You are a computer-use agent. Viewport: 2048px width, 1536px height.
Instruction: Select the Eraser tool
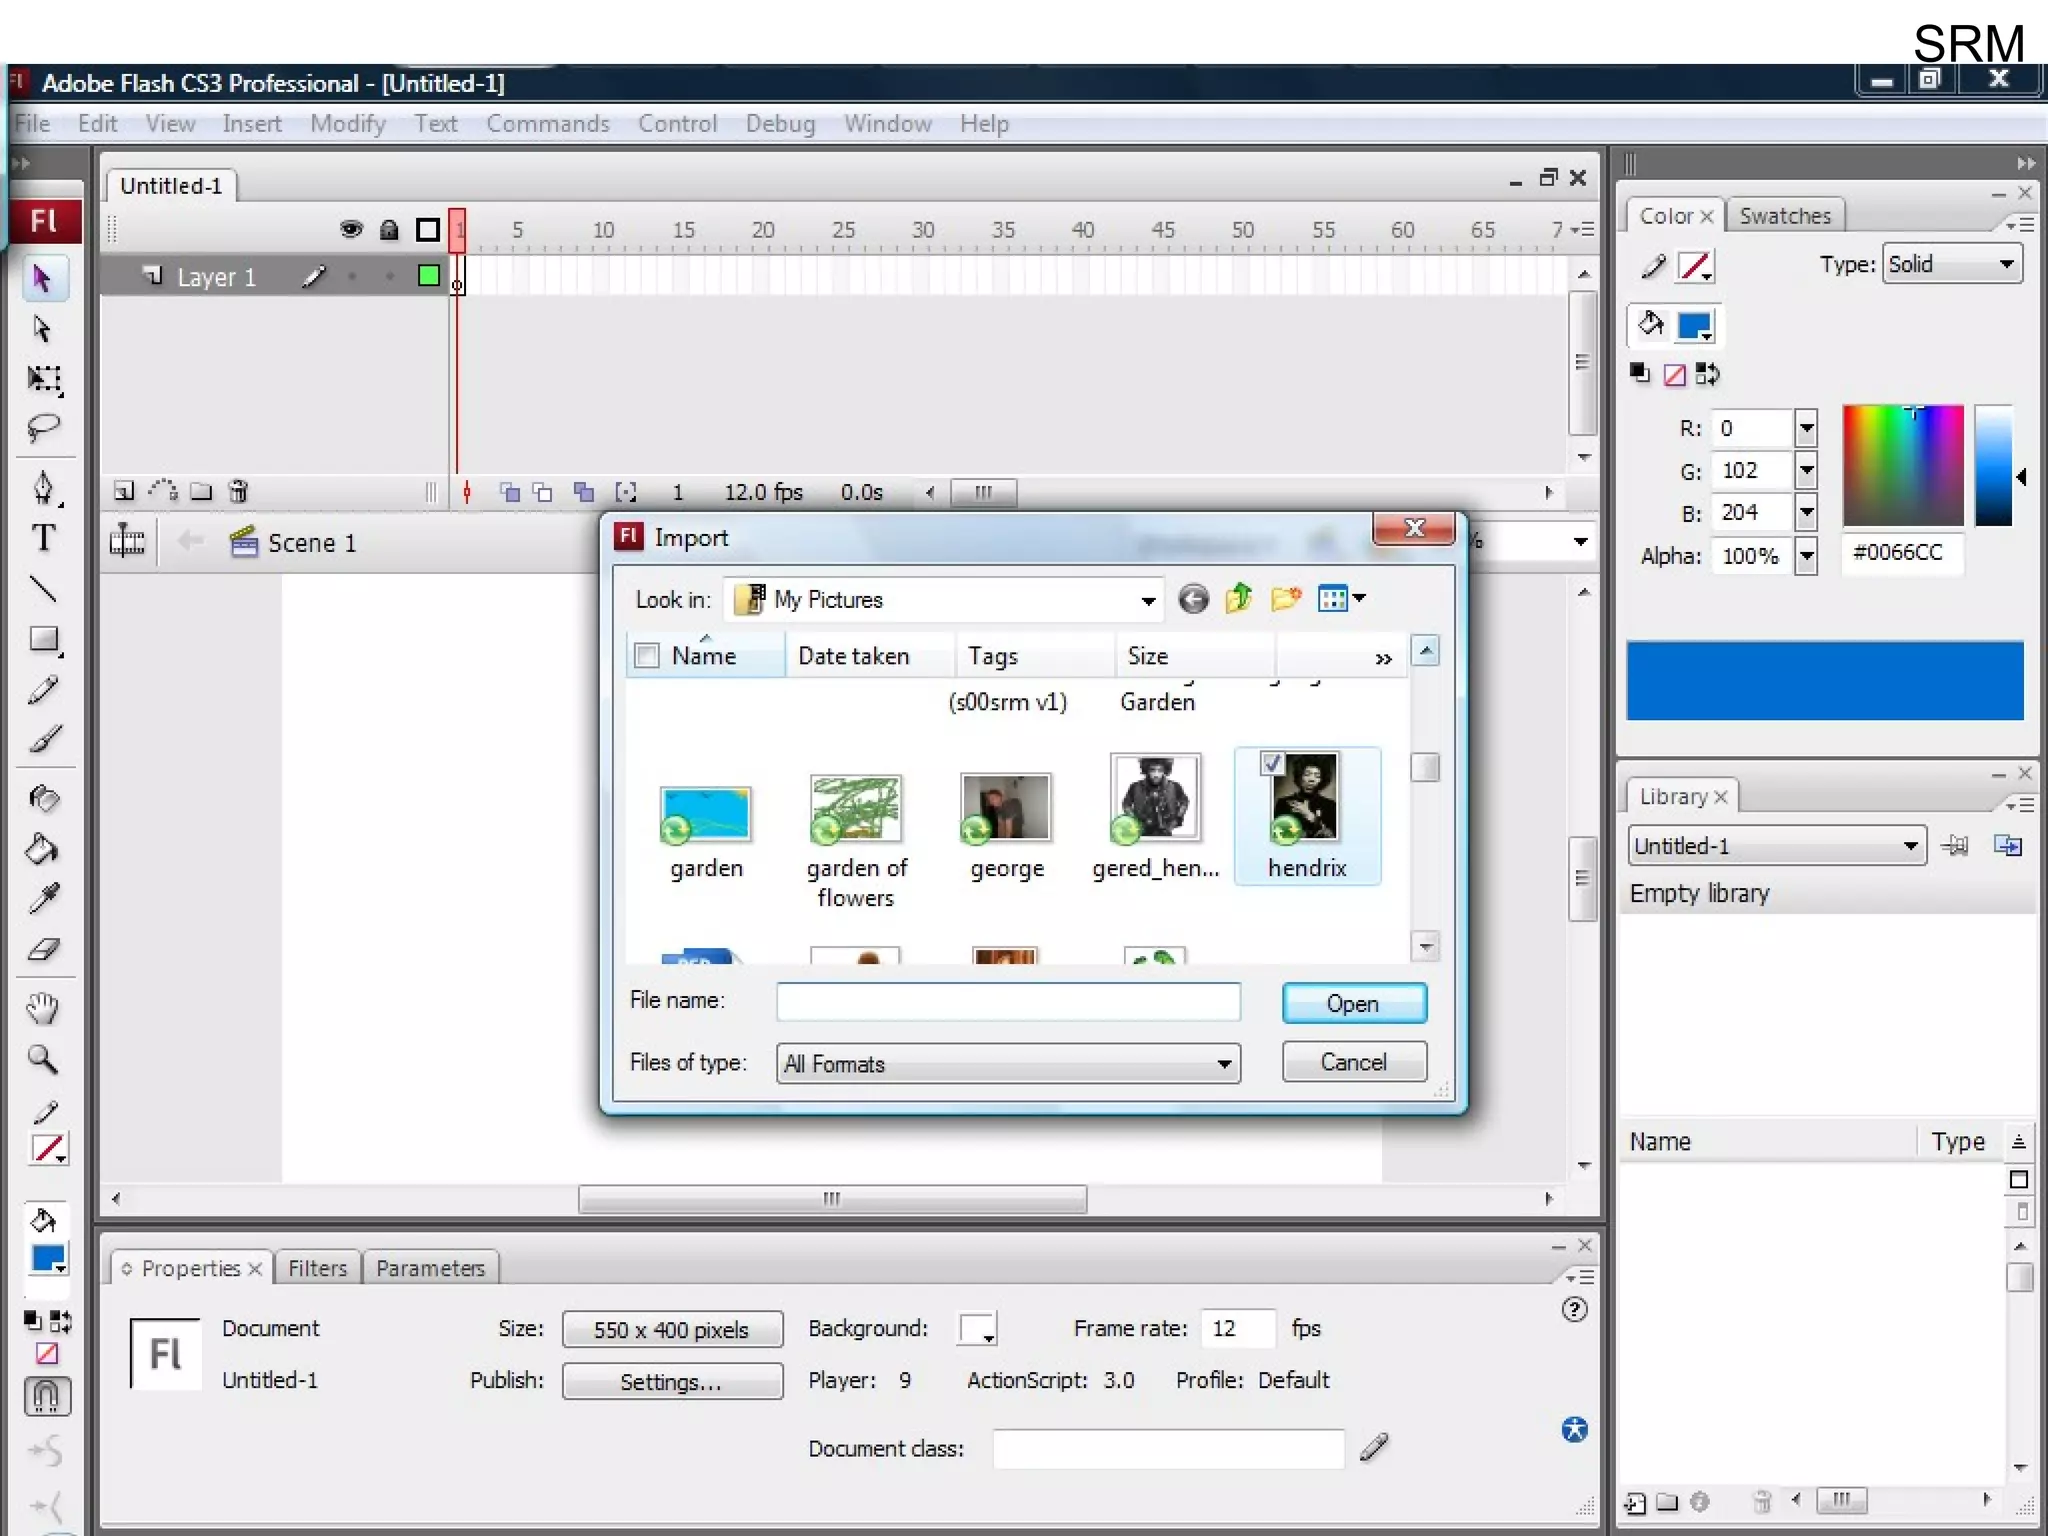[43, 949]
